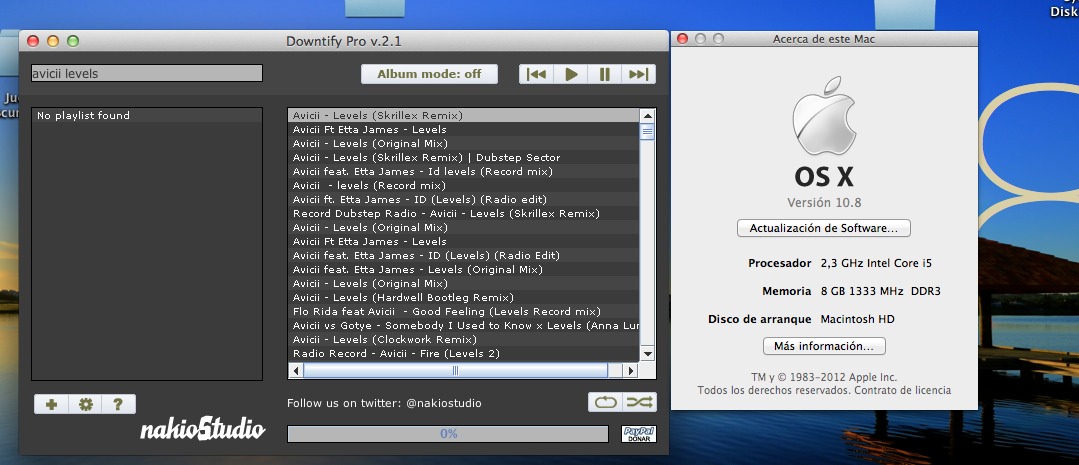Select 'Avicii feat. Etta James - Levels (Original Mix)'
Screen dimensions: 1079x465
(464, 270)
